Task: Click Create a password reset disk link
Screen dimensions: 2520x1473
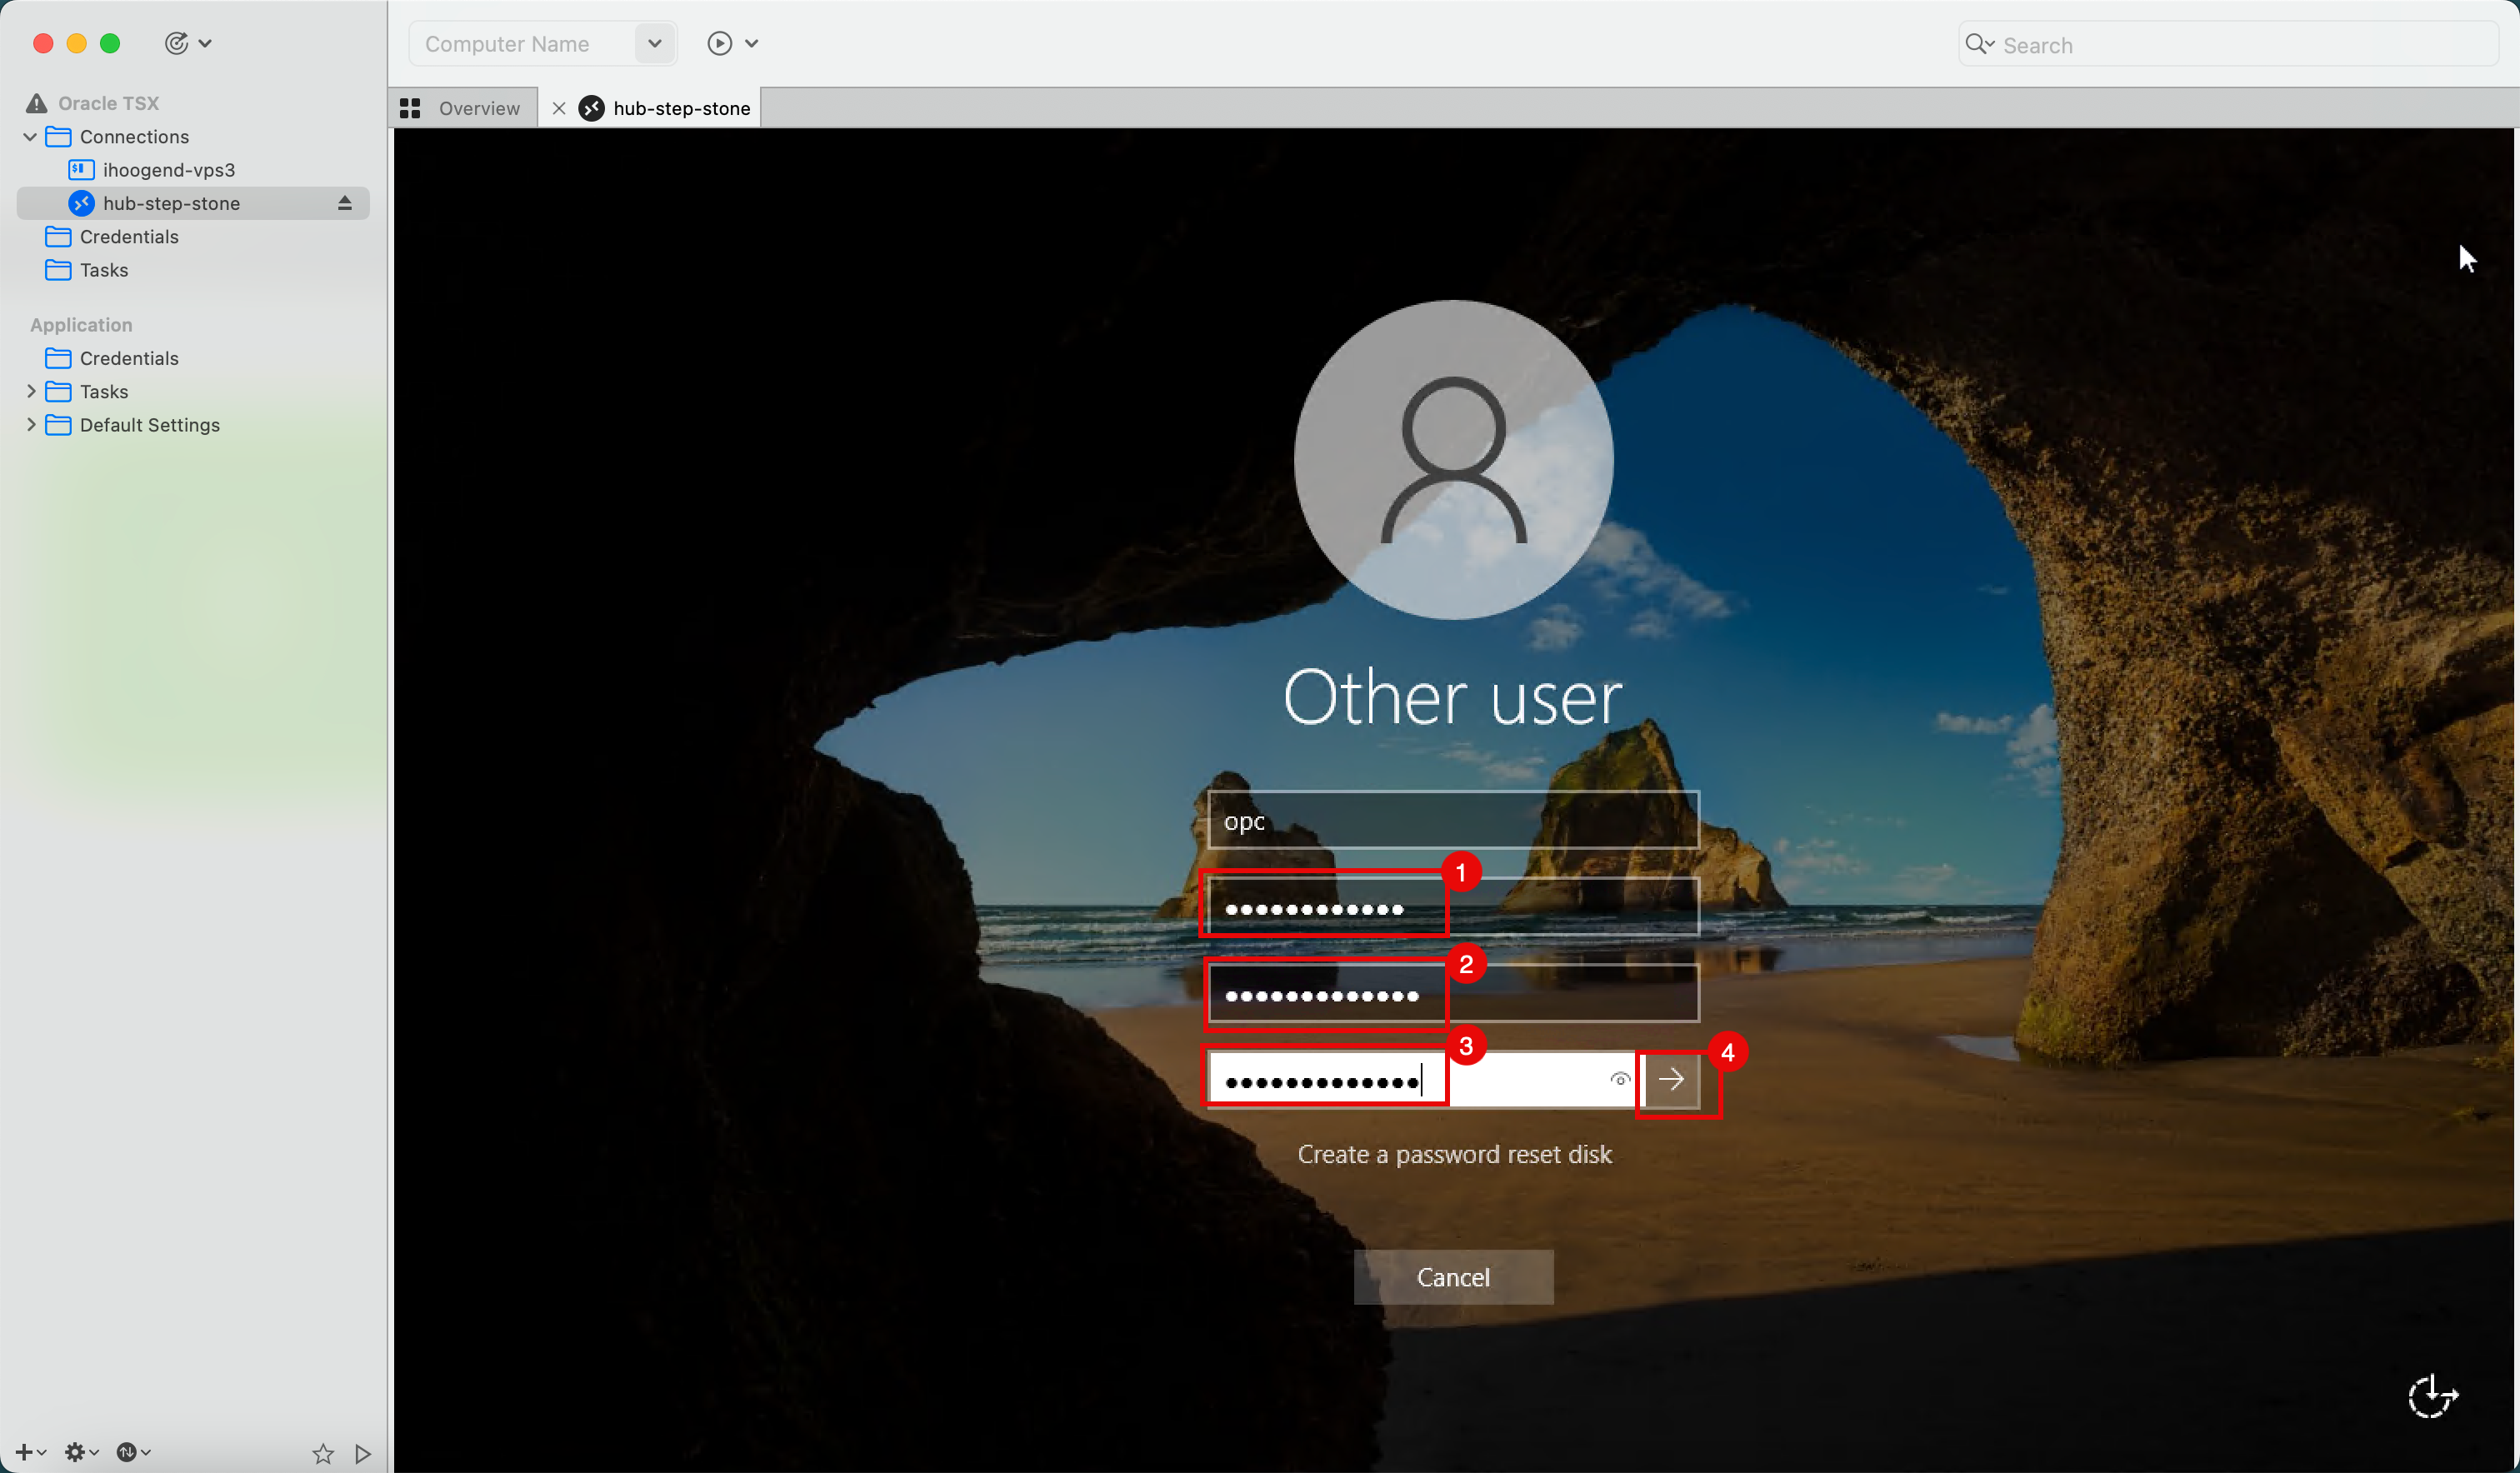Action: click(1453, 1154)
